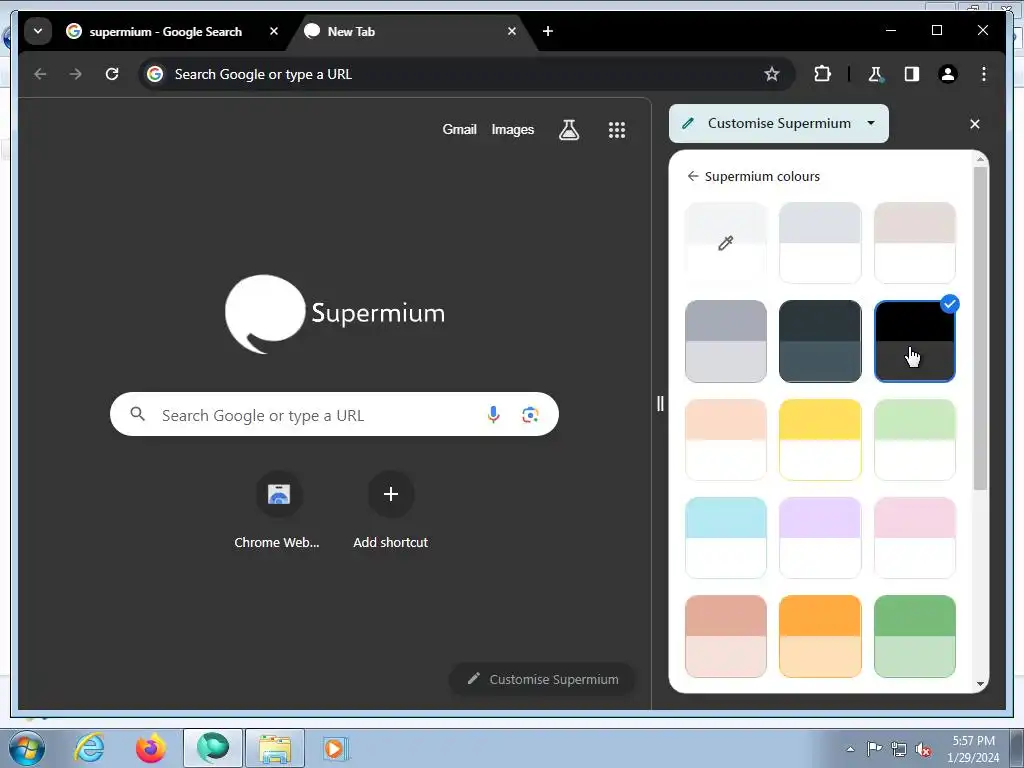Launch Firefox from the taskbar
Screen dimensions: 1024x768
point(151,748)
